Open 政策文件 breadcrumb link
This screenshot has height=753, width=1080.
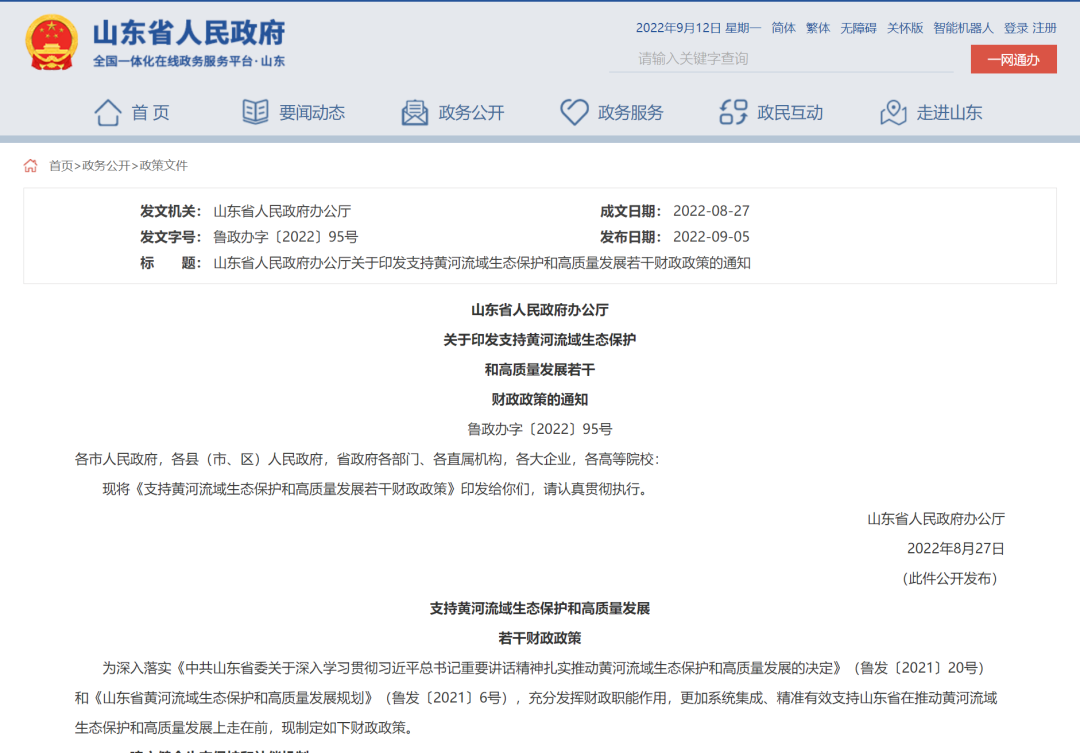tap(163, 166)
